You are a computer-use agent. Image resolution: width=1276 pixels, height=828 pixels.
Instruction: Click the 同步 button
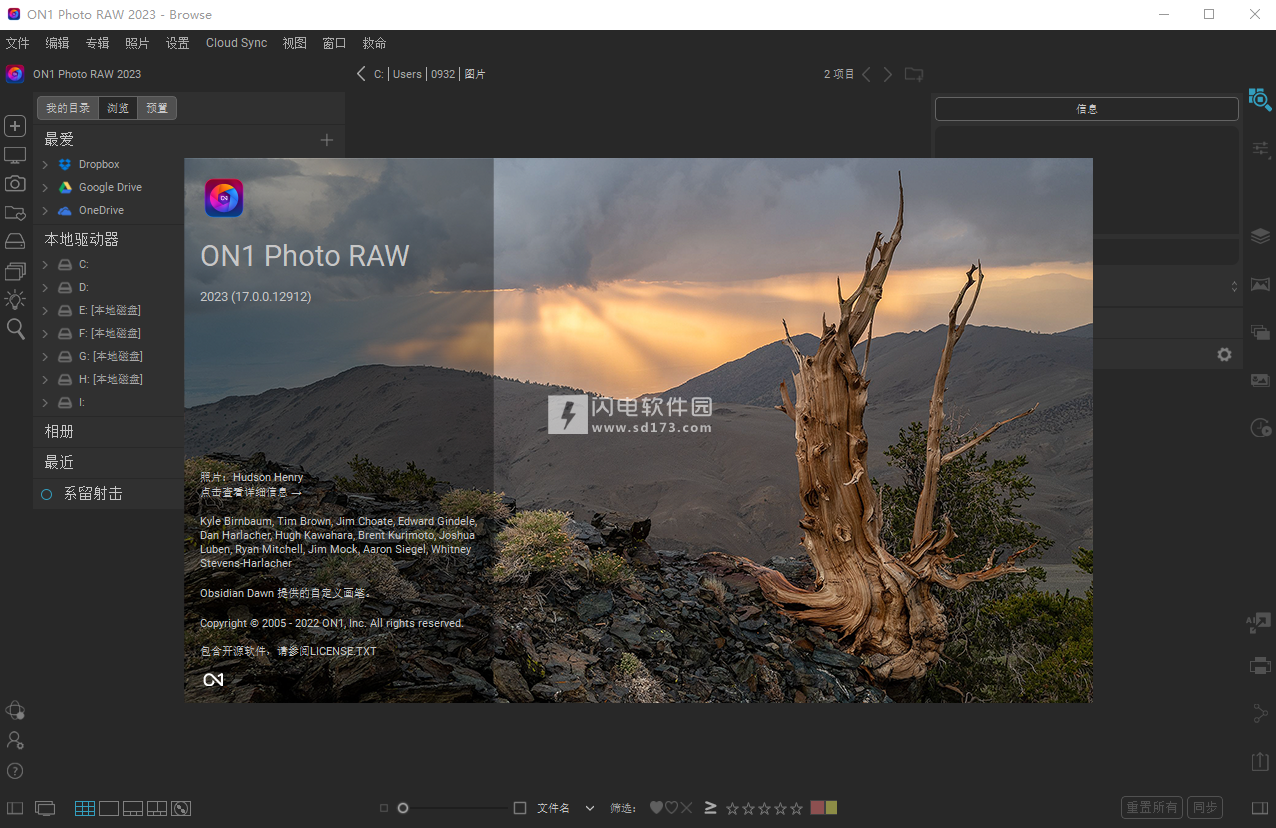pos(1205,807)
